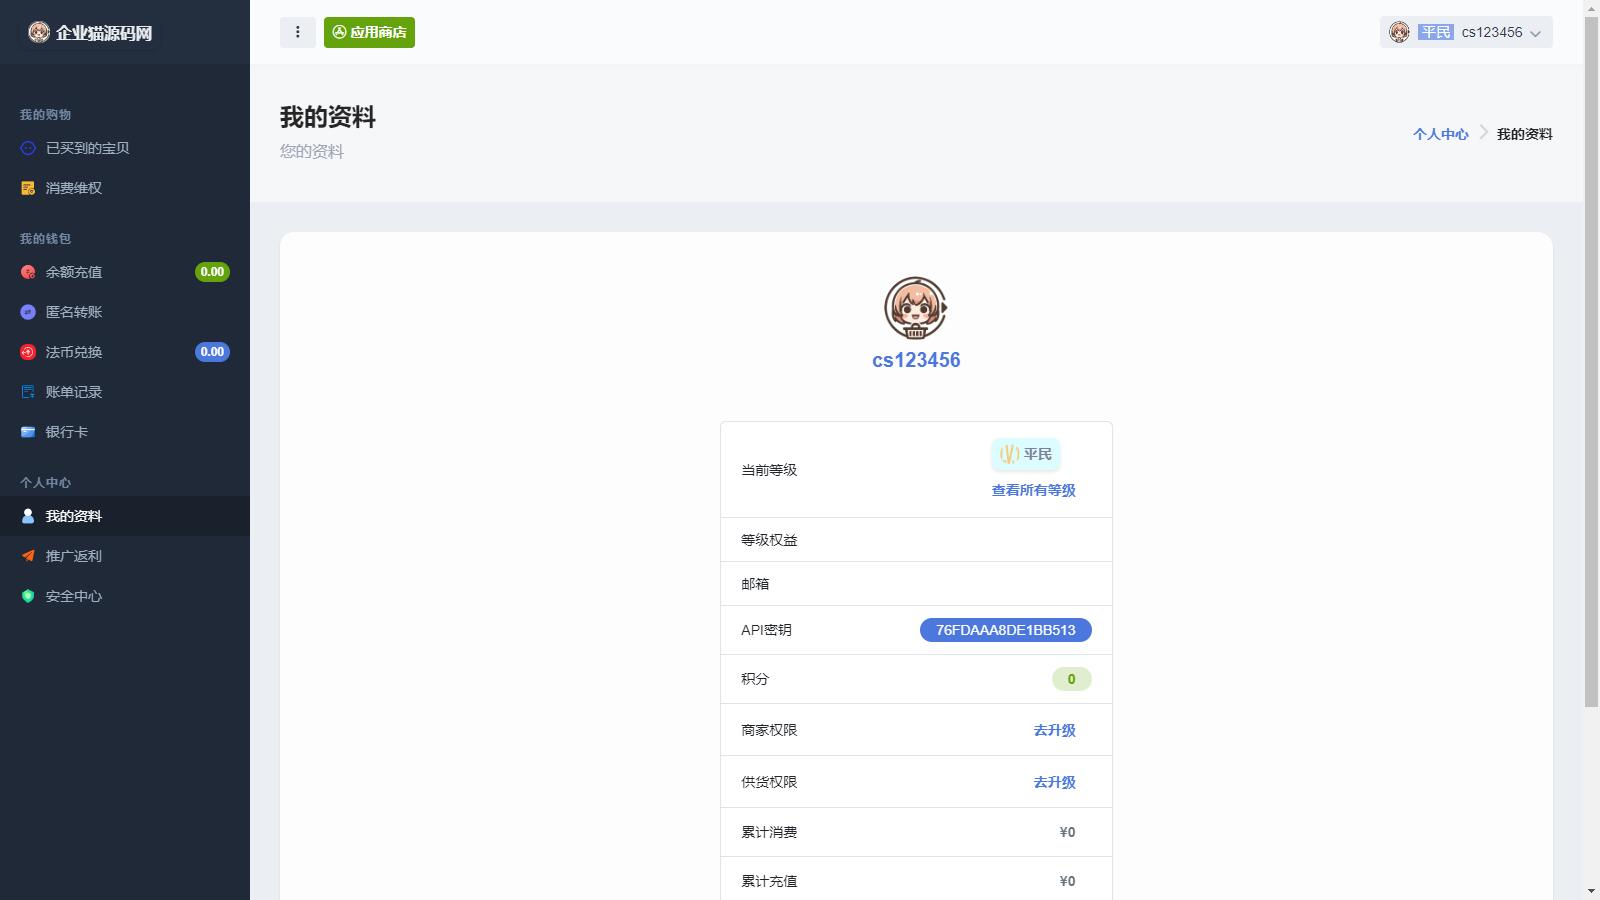Open 已买到的宝贝 via its sidebar icon
1600x900 pixels.
[x=27, y=148]
